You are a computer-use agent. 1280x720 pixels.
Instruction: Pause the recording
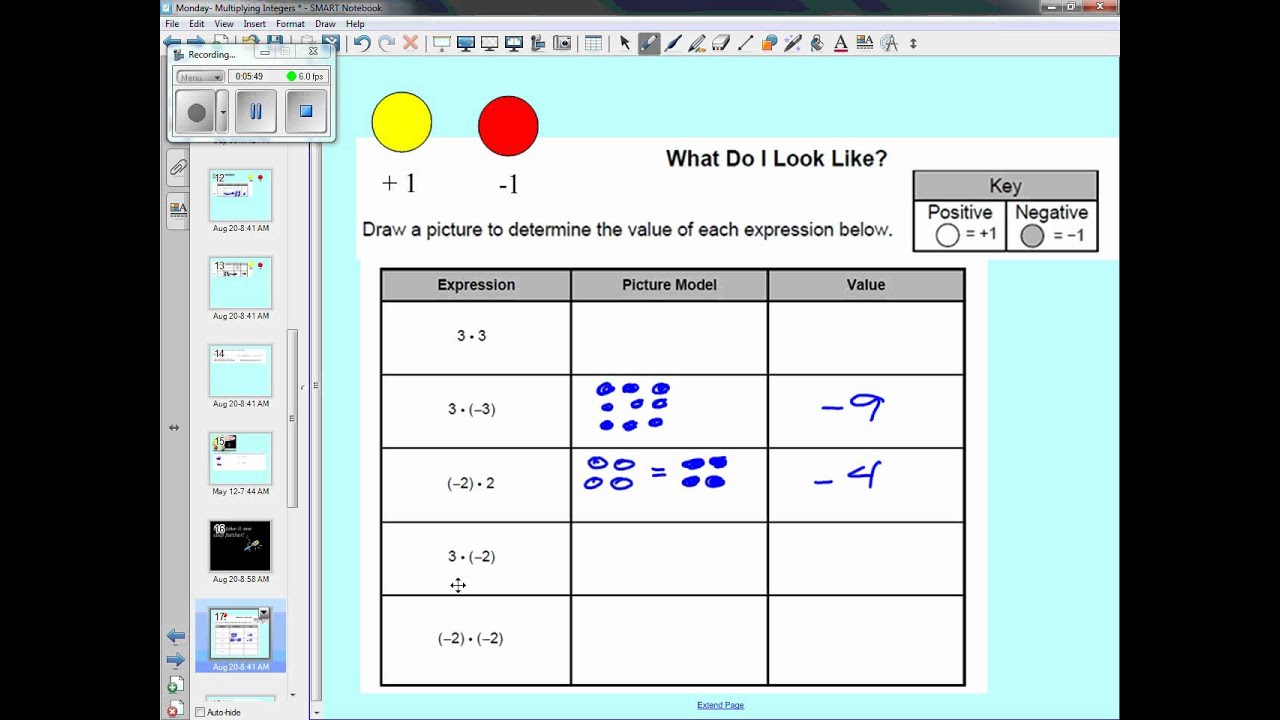click(255, 112)
